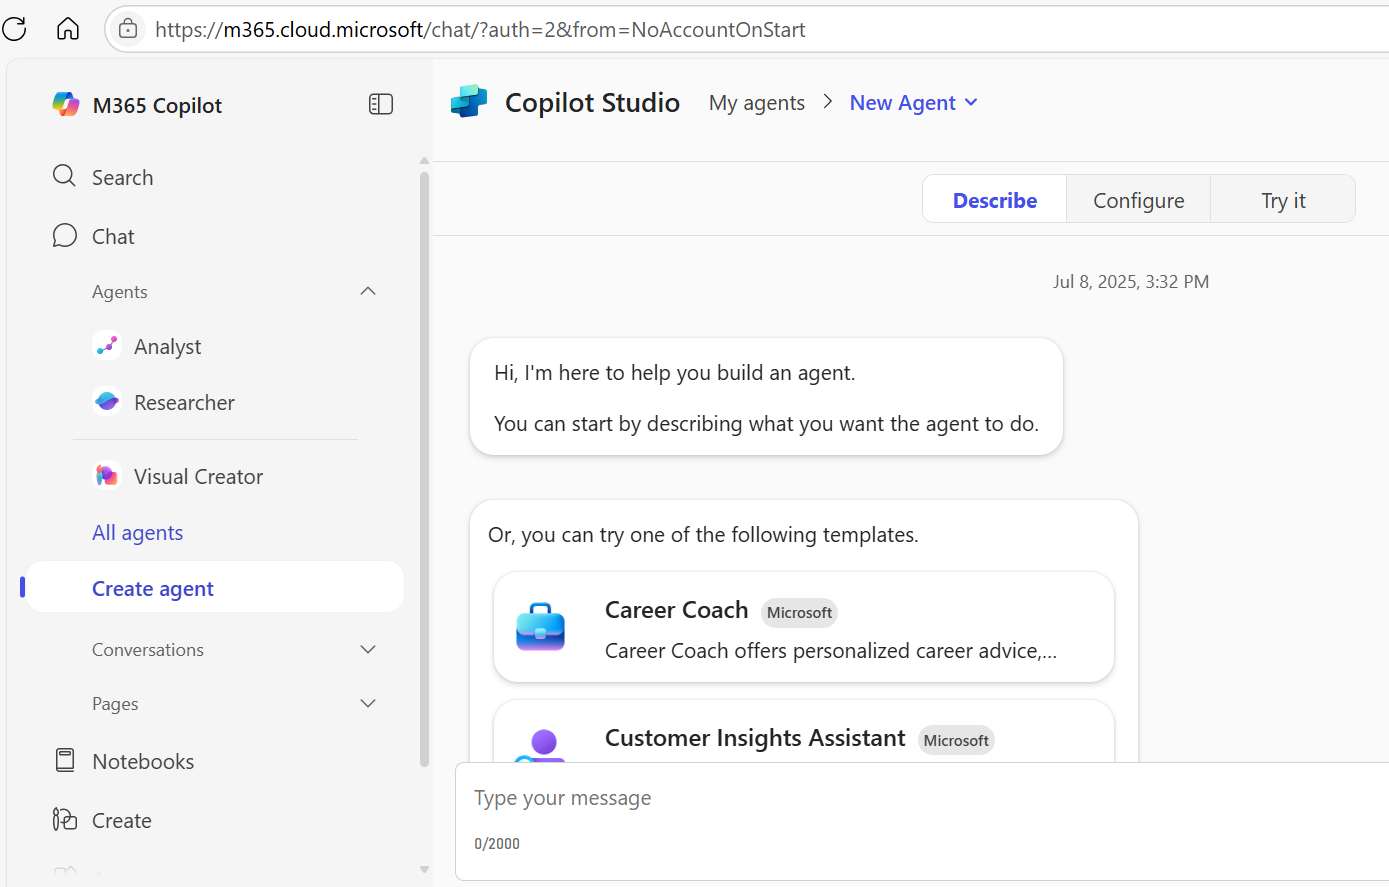
Task: Click sidebar scroll down arrow
Action: coord(424,870)
